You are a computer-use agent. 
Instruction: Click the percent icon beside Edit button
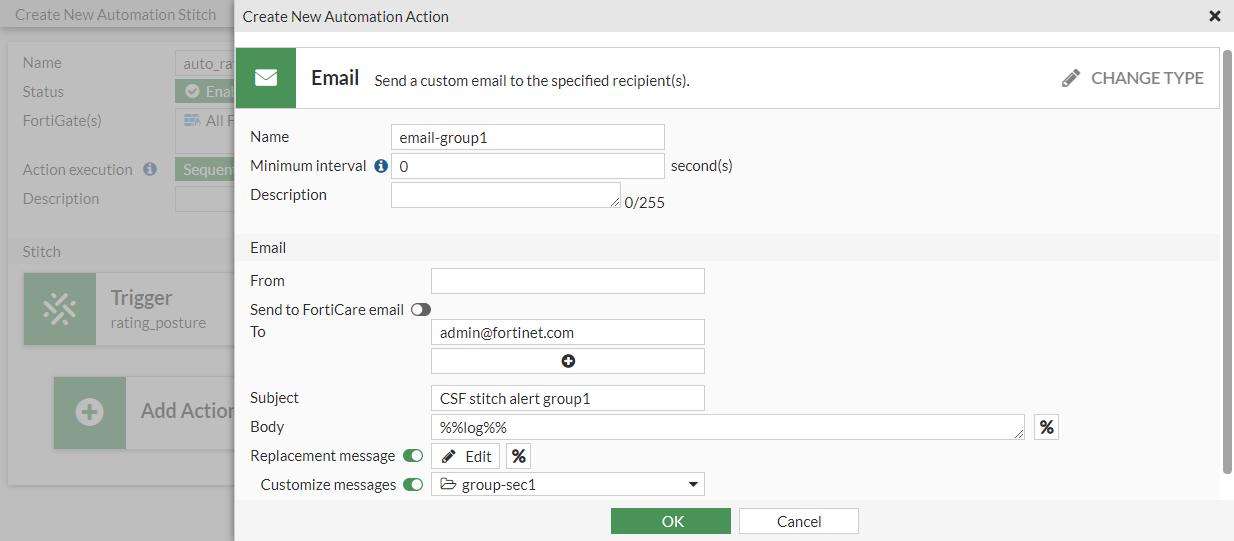coord(518,456)
